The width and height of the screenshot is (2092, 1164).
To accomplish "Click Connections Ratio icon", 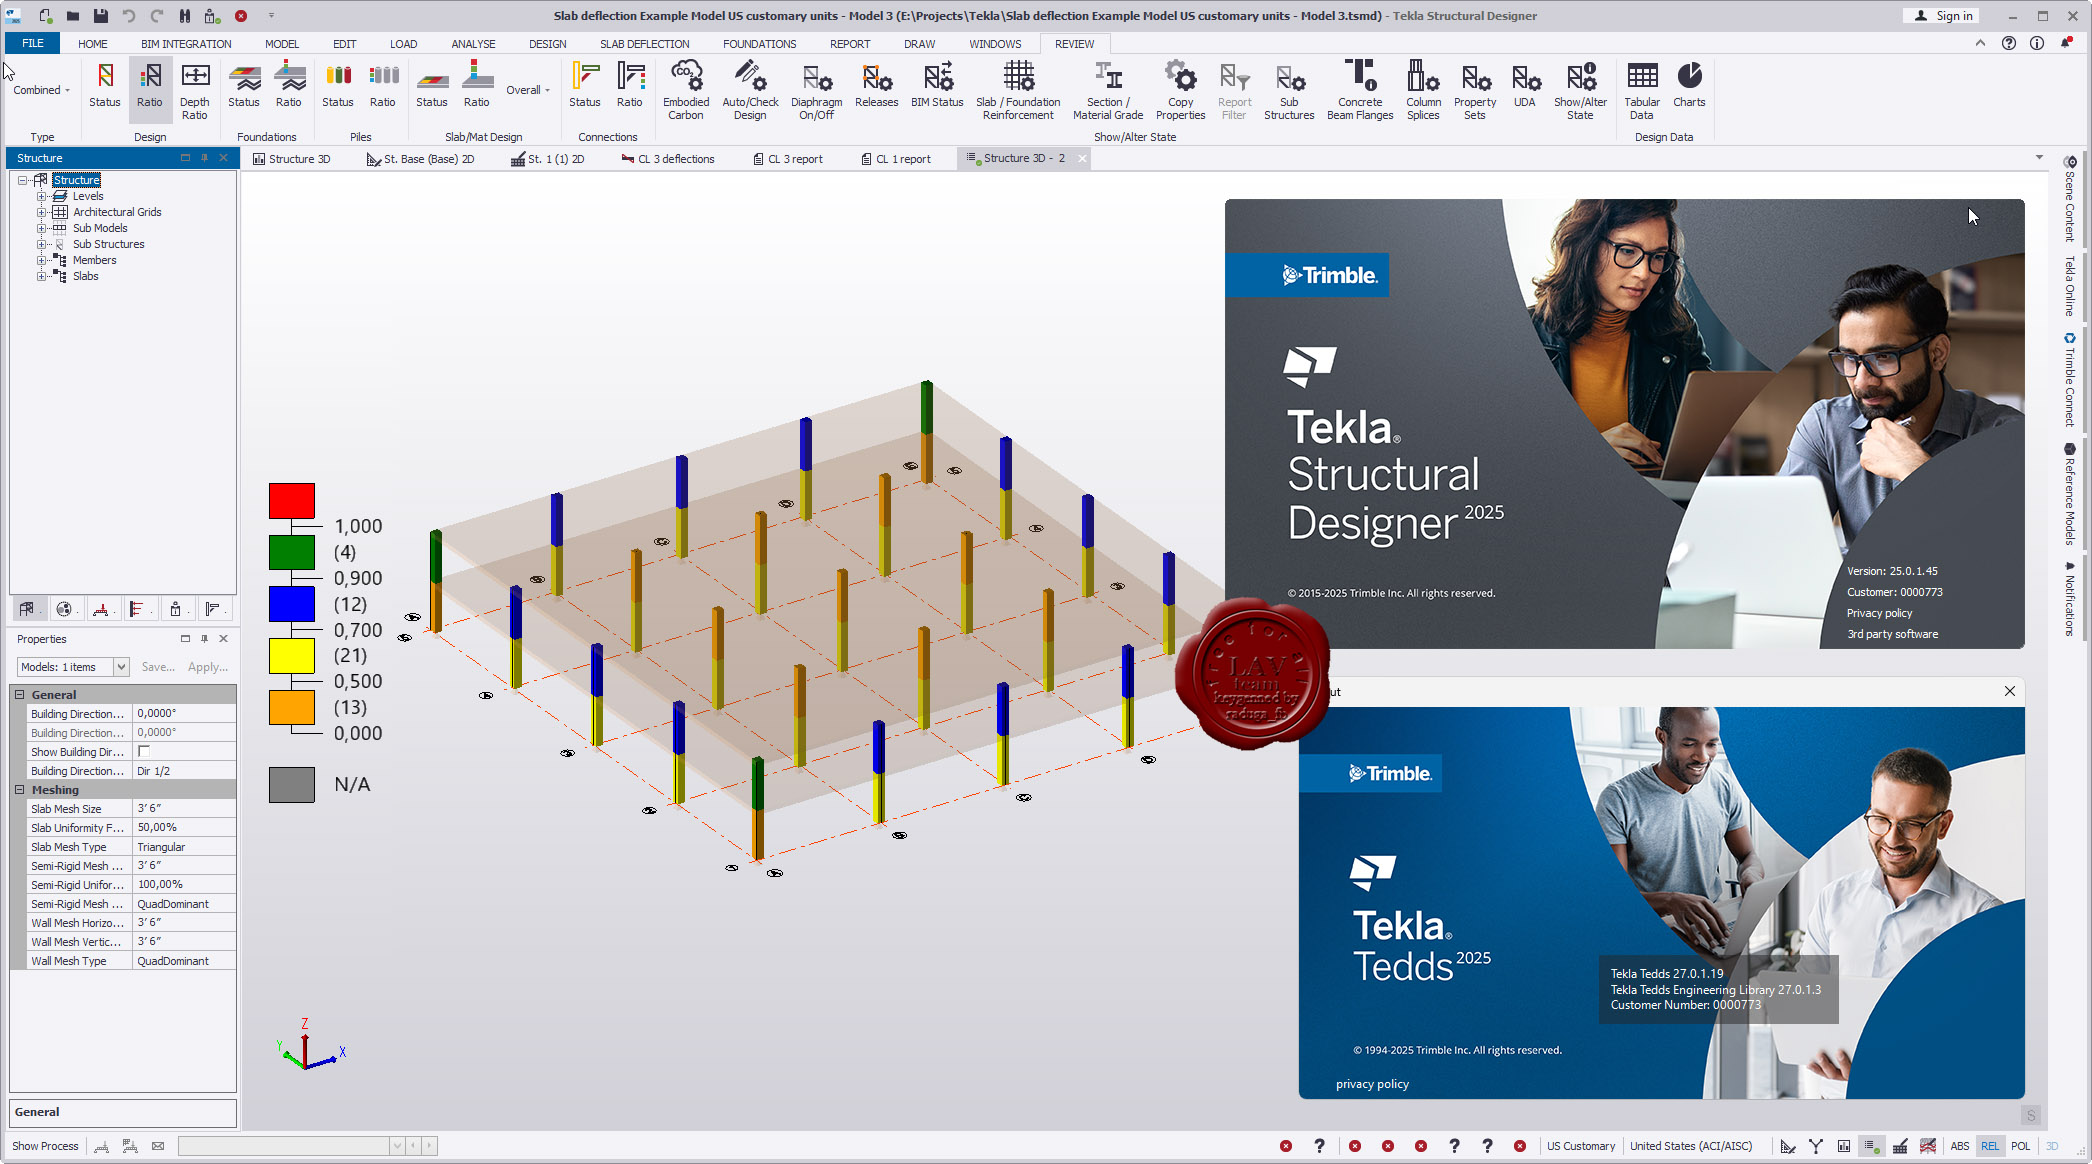I will click(x=630, y=84).
